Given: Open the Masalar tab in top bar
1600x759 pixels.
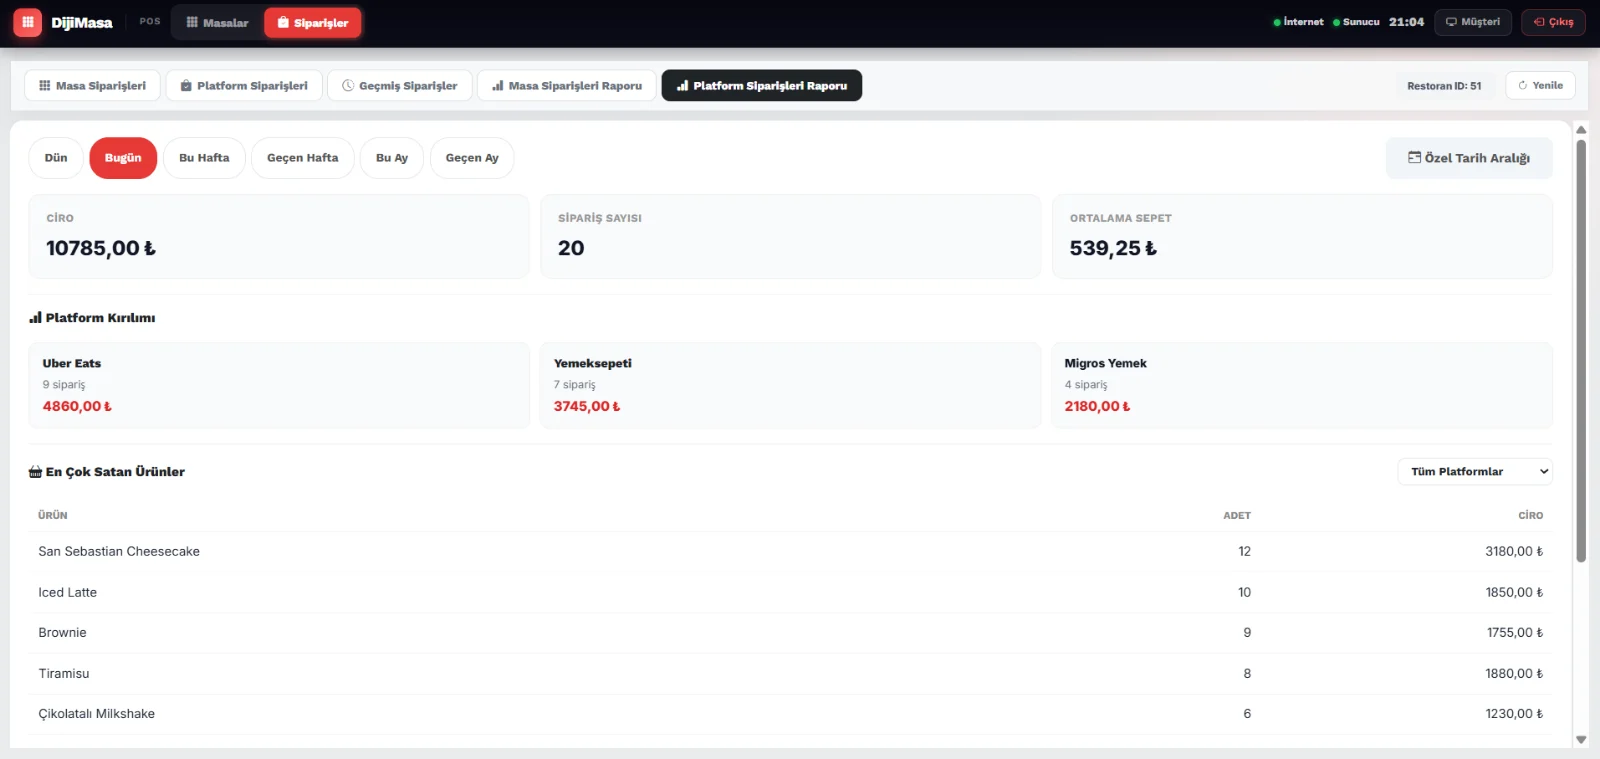Looking at the screenshot, I should pyautogui.click(x=217, y=22).
